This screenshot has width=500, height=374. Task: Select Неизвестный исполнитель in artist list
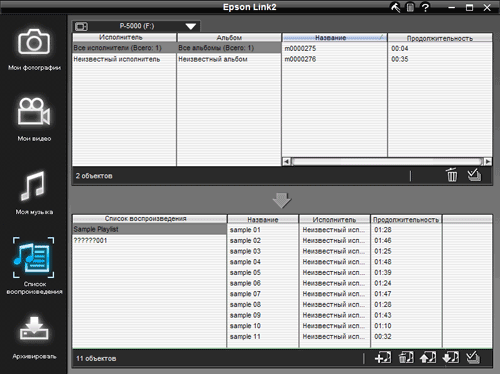pos(124,59)
